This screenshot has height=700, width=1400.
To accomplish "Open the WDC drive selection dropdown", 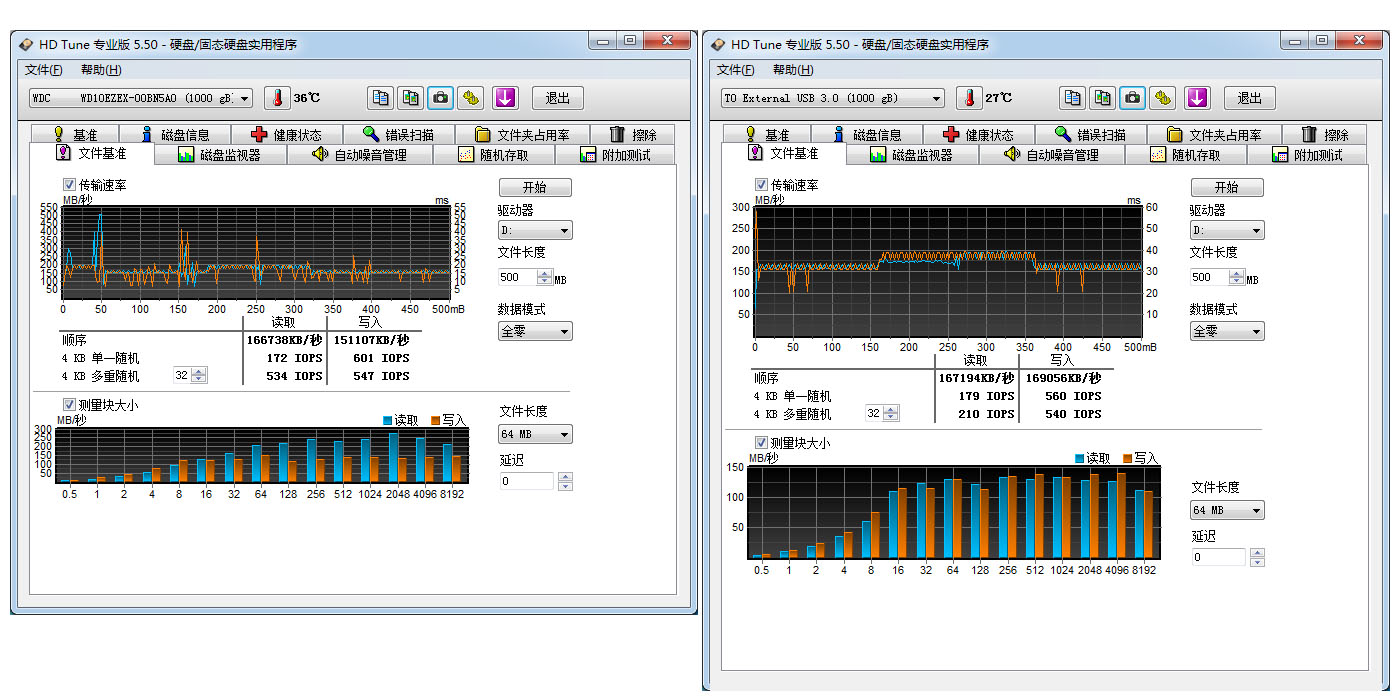I will coord(245,97).
